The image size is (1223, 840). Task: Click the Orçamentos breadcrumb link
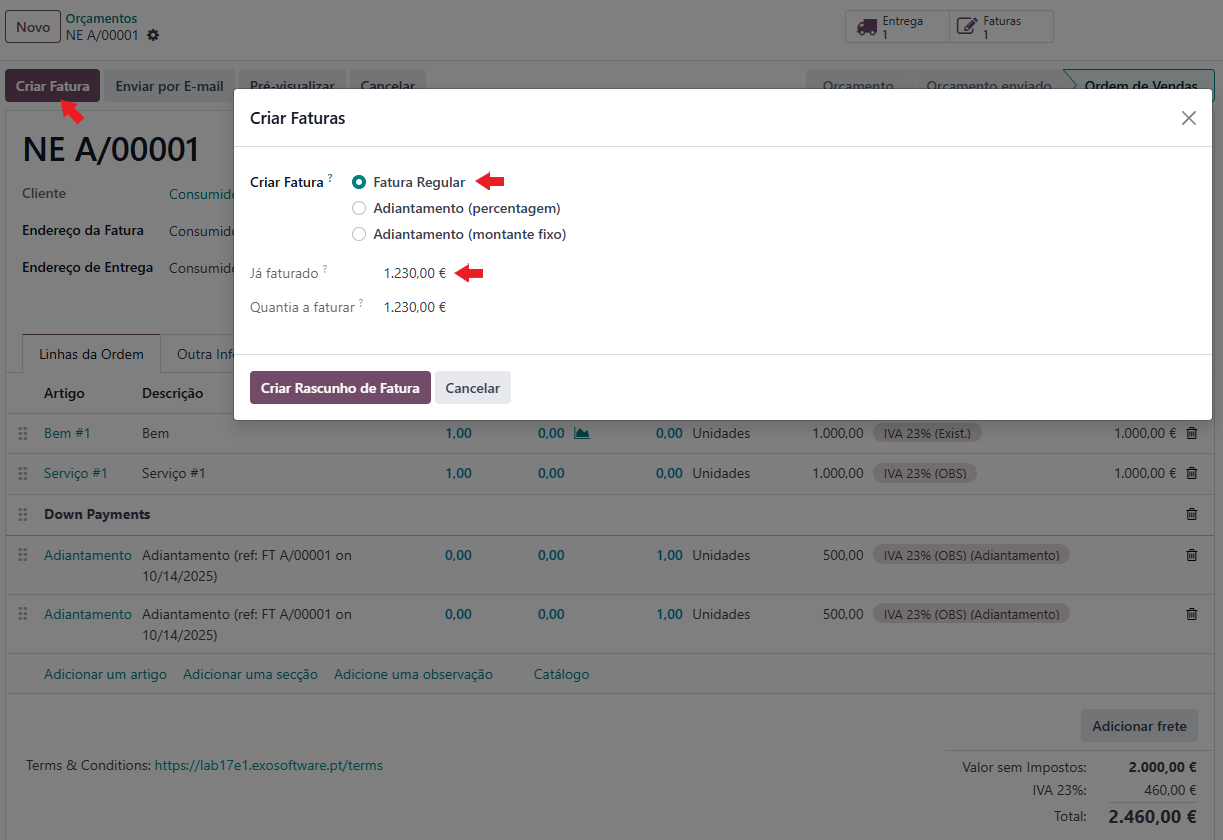(x=101, y=19)
